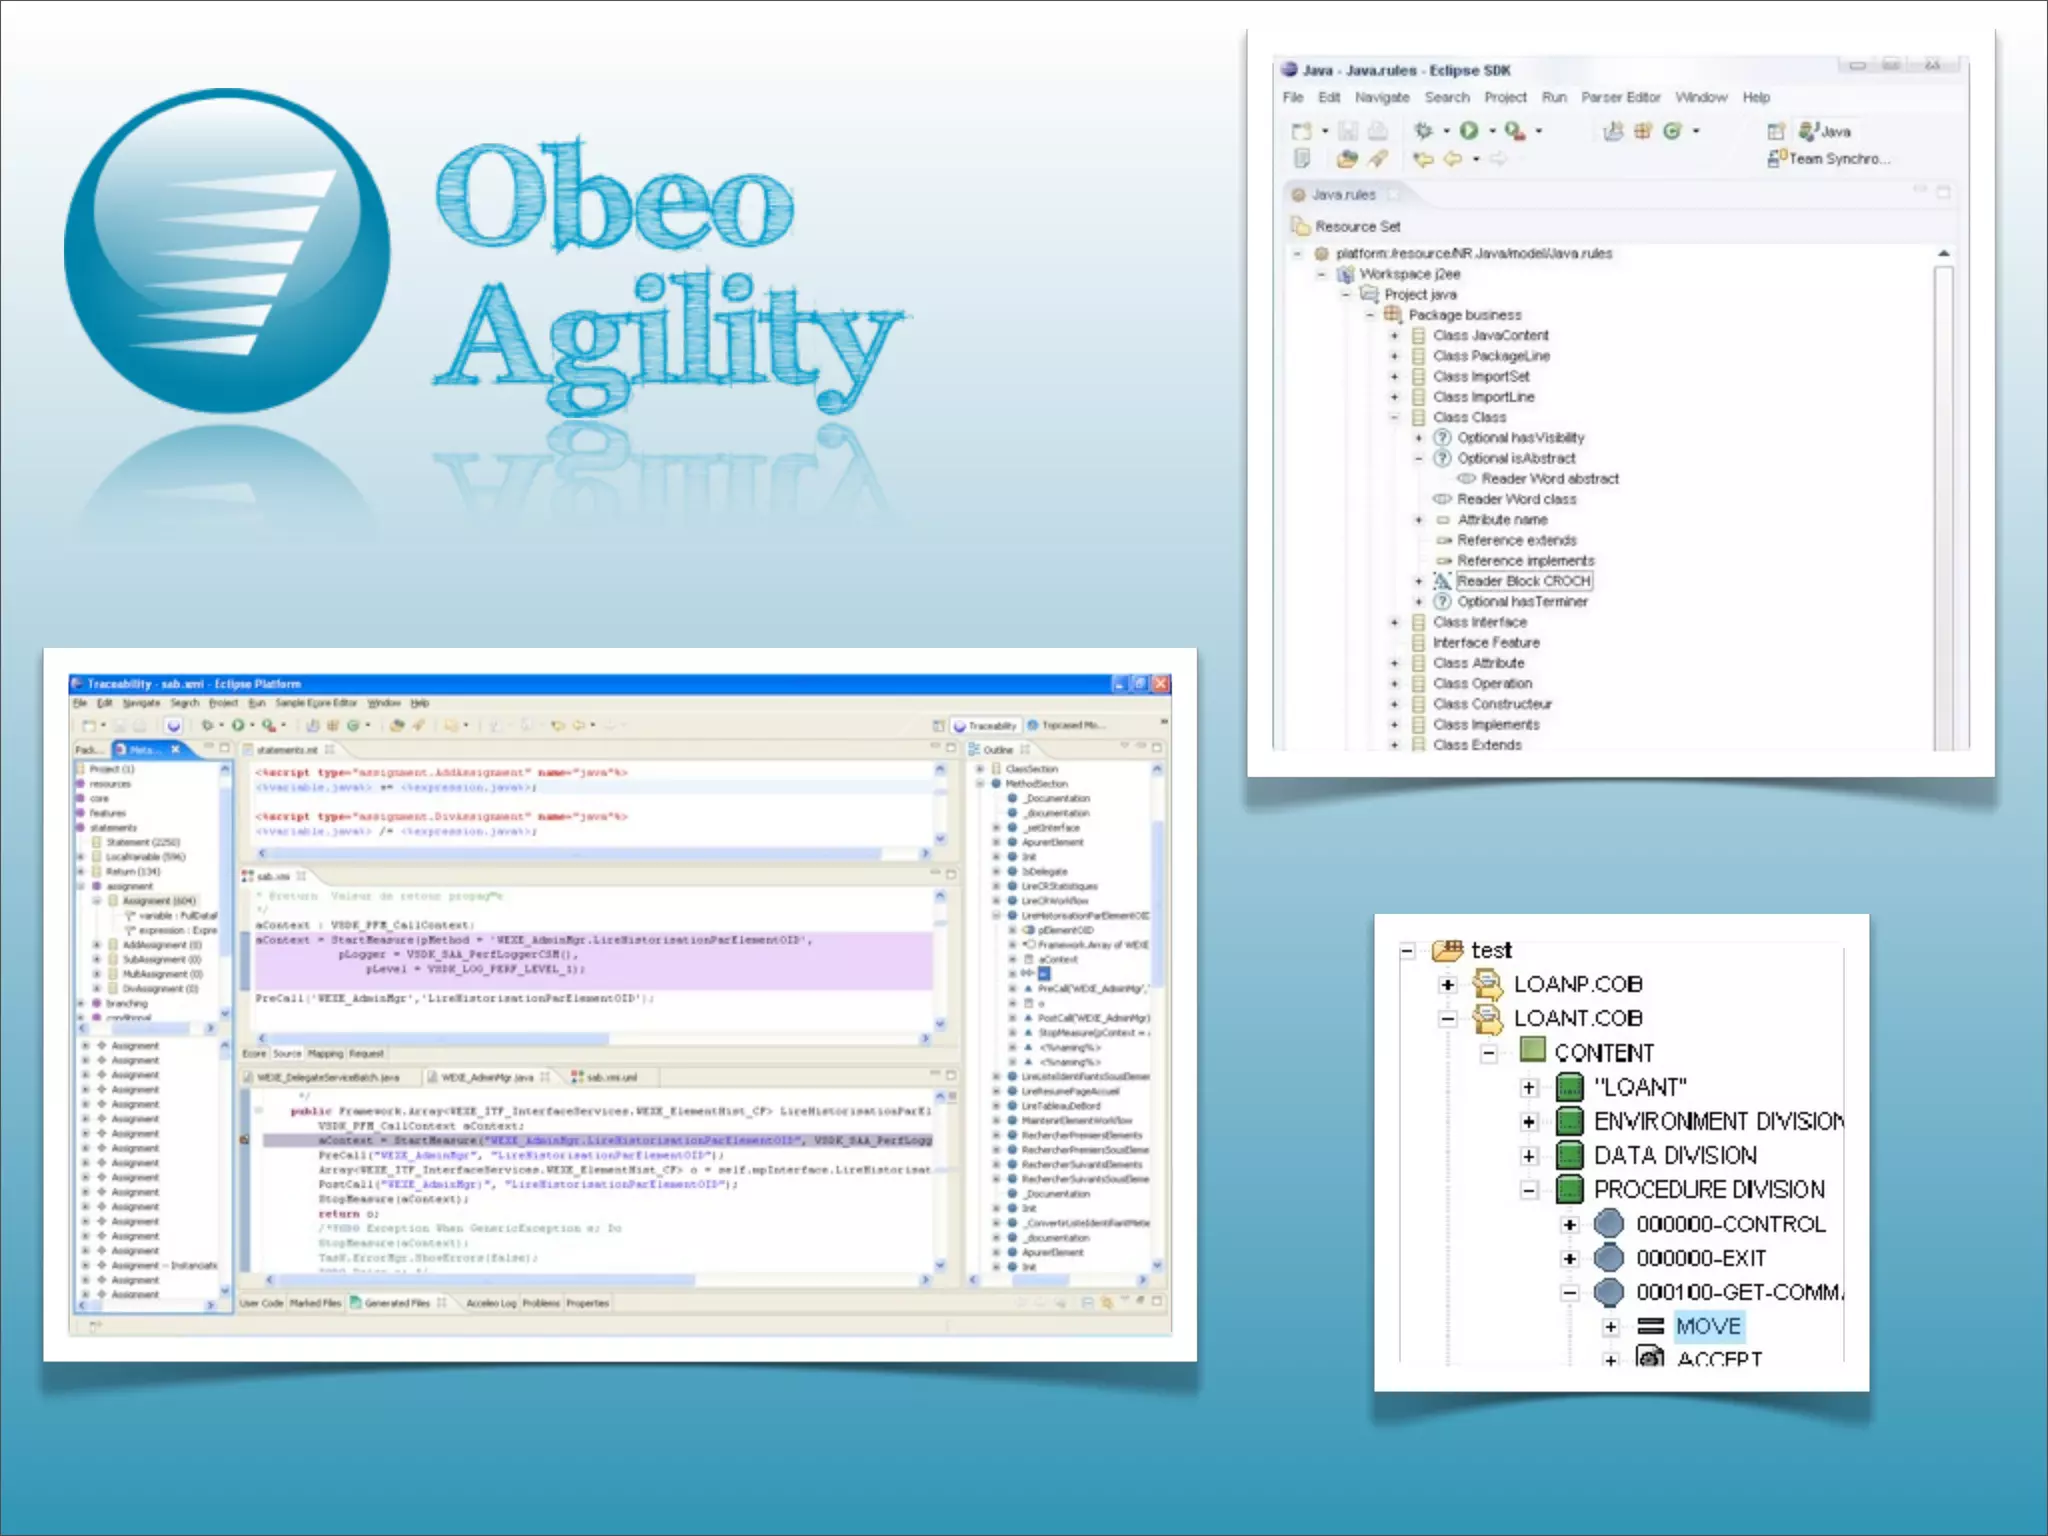The width and height of the screenshot is (2048, 1536).
Task: Click the PROCEDURE DIVISION green block icon
Action: (1570, 1189)
